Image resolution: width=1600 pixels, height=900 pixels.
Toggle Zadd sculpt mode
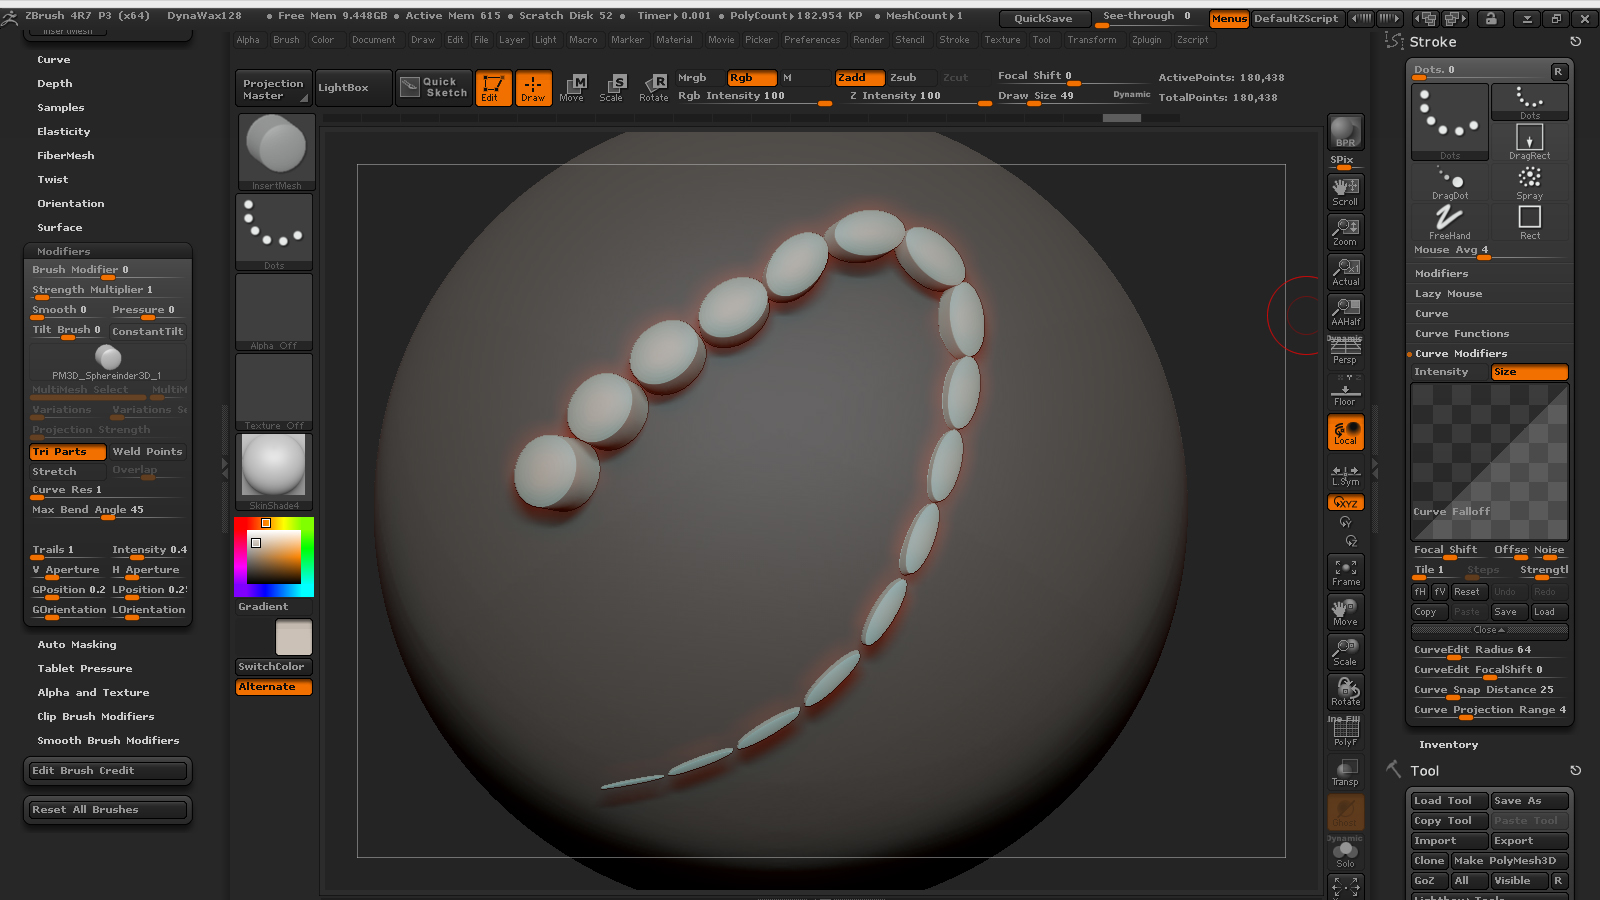860,77
